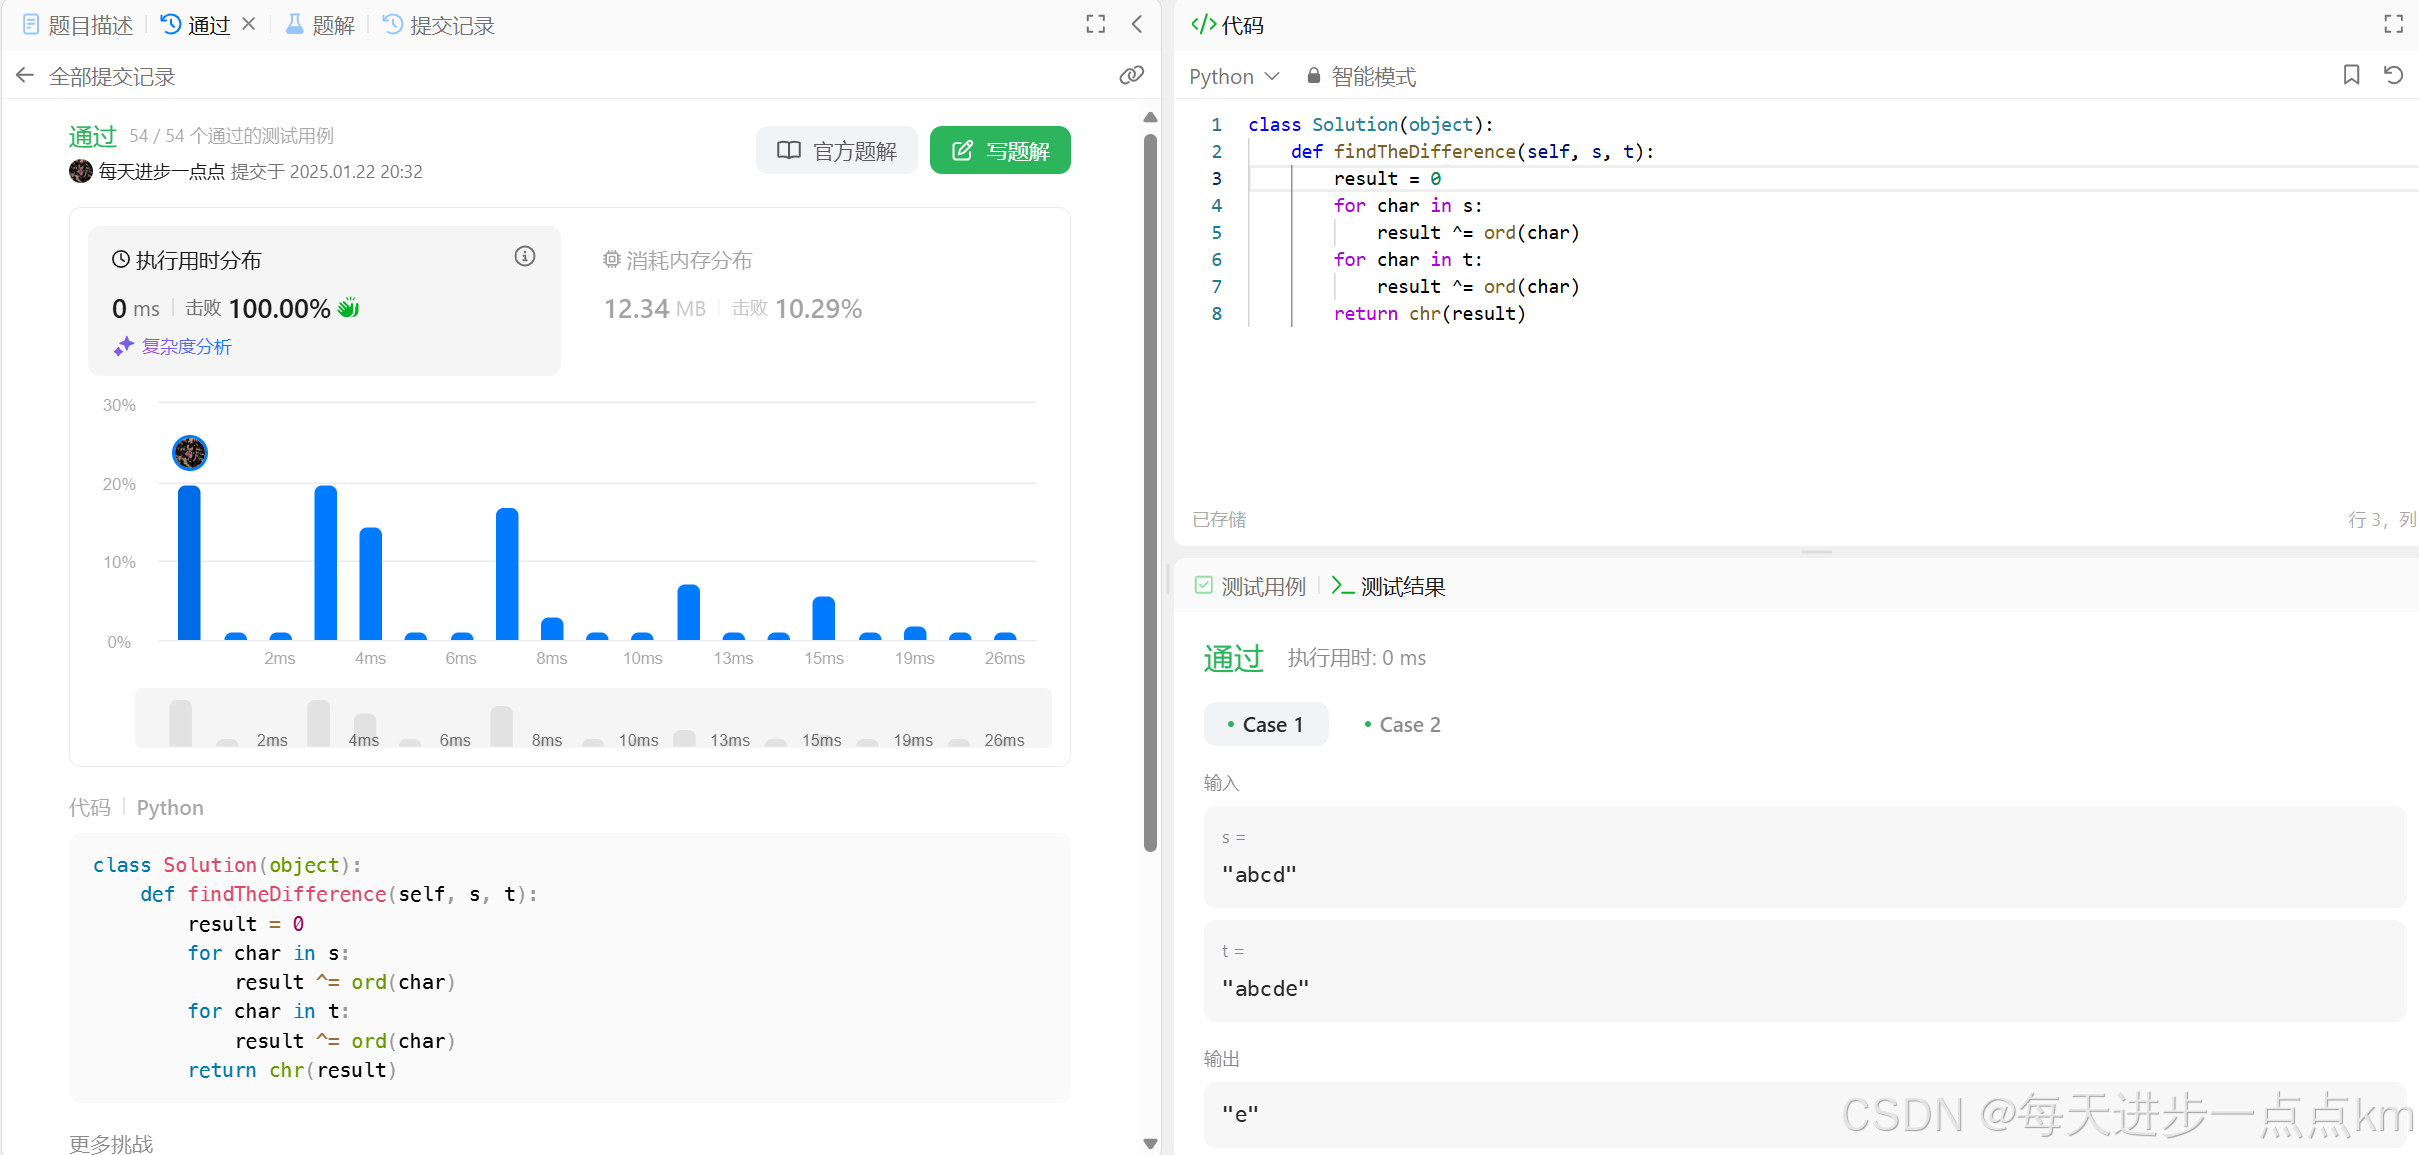Image resolution: width=2419 pixels, height=1155 pixels.
Task: Maximize the code panel with fullscreen icon
Action: tap(2393, 25)
